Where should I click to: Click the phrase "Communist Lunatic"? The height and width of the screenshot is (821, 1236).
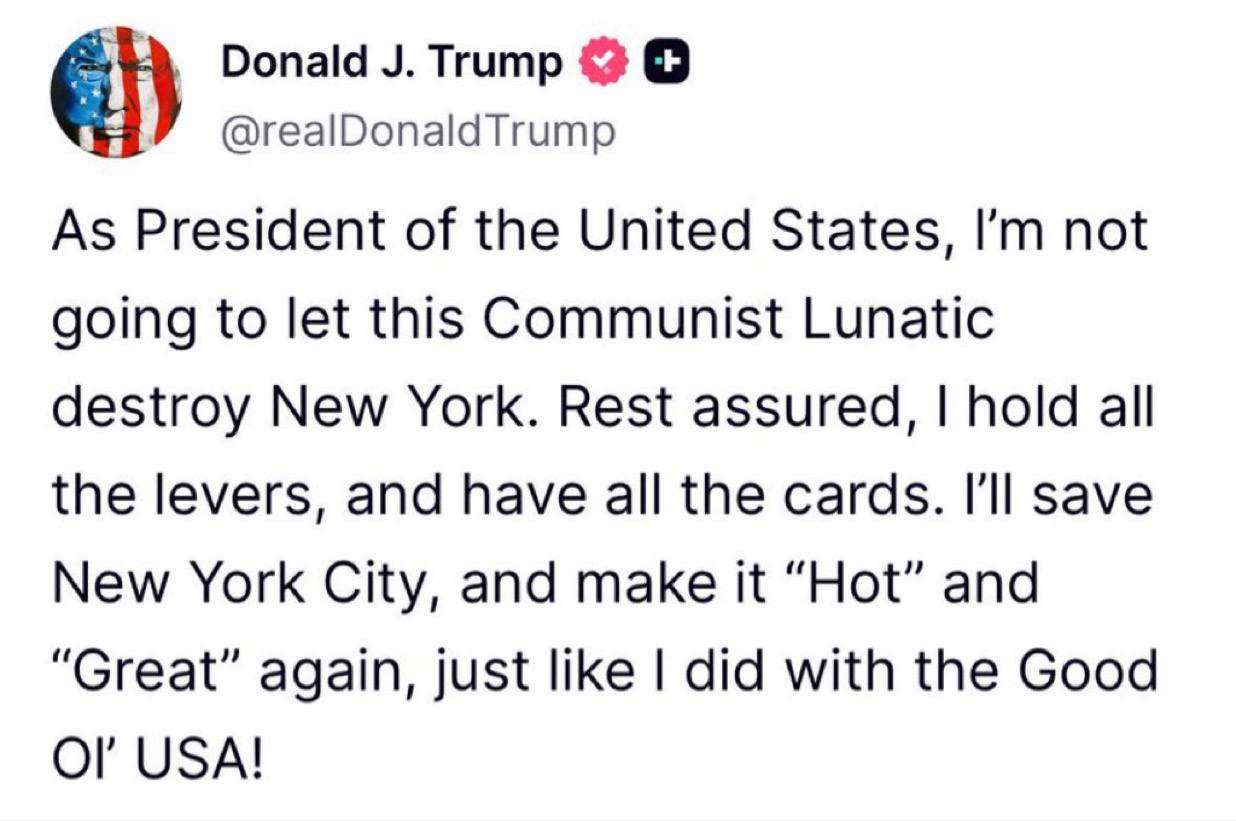pos(742,320)
